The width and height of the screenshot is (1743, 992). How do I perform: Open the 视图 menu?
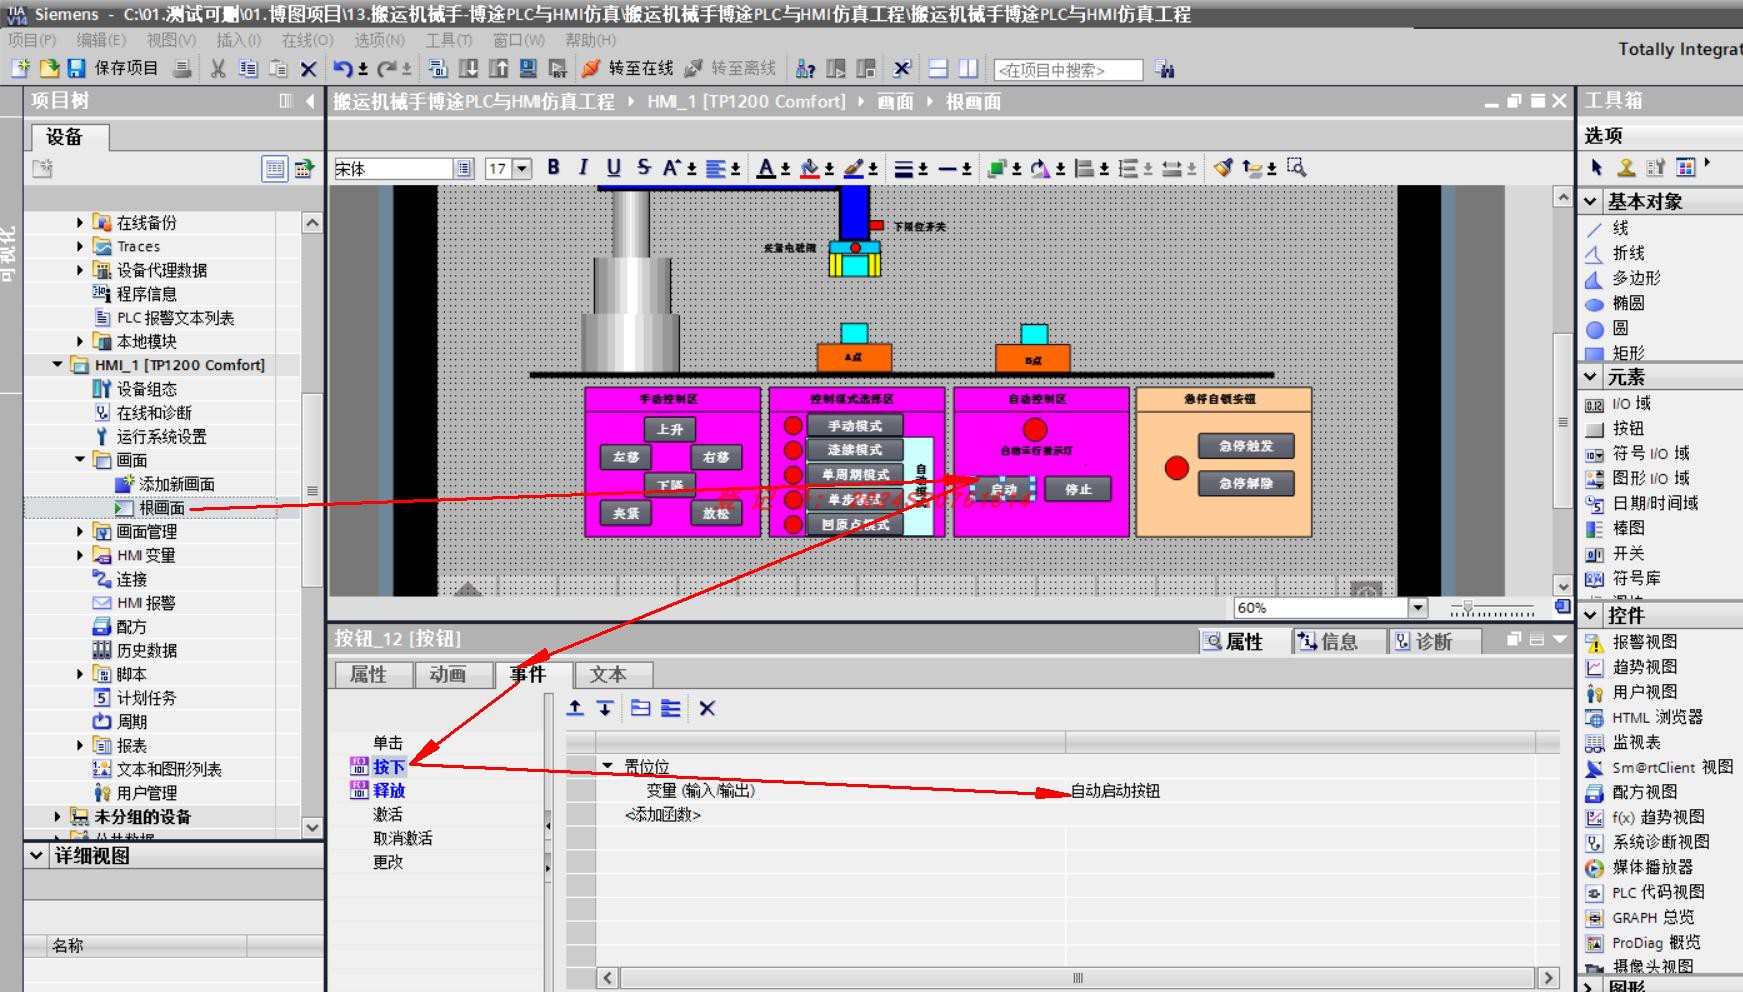[171, 40]
